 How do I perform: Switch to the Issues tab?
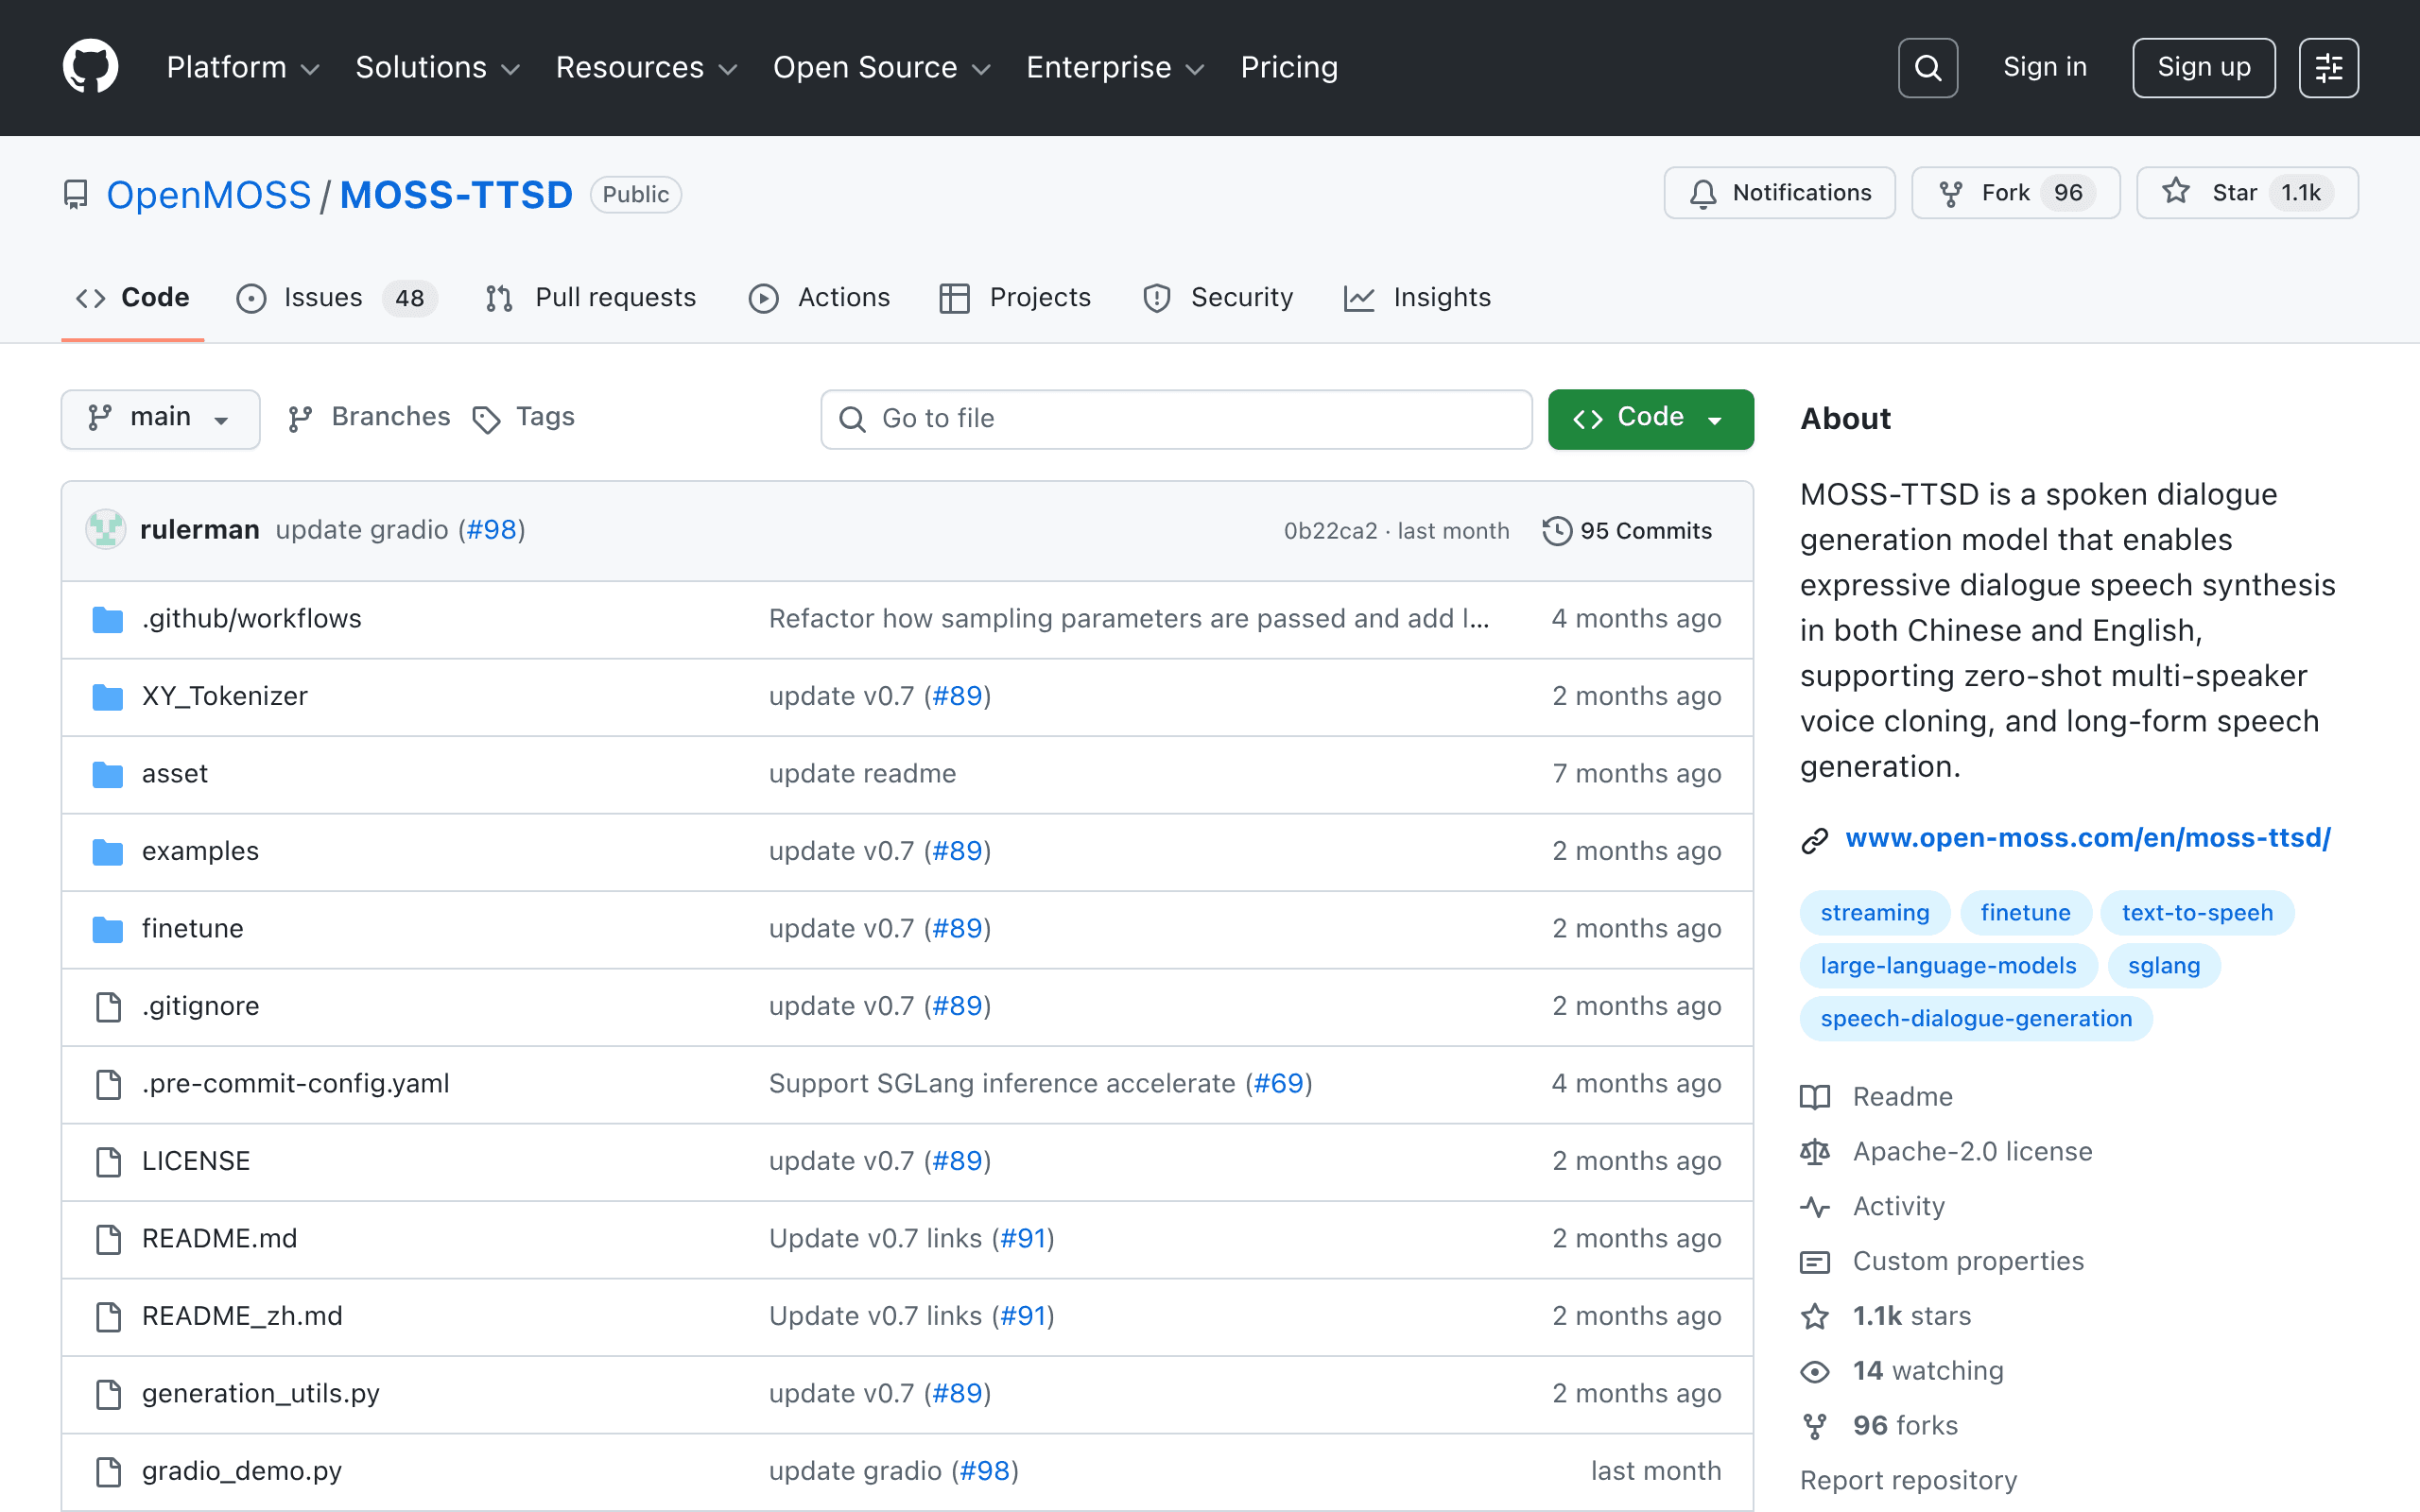point(336,298)
